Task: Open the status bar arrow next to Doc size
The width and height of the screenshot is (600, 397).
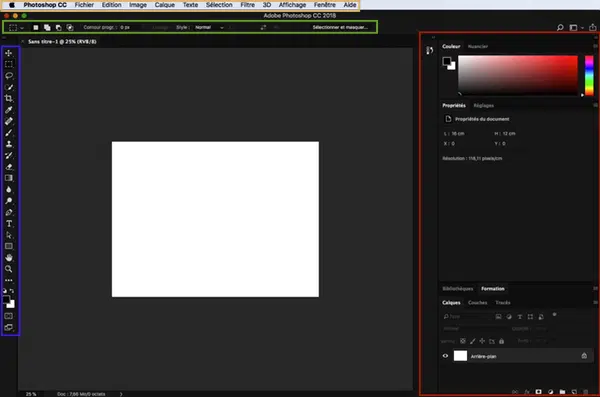Action: tap(121, 394)
